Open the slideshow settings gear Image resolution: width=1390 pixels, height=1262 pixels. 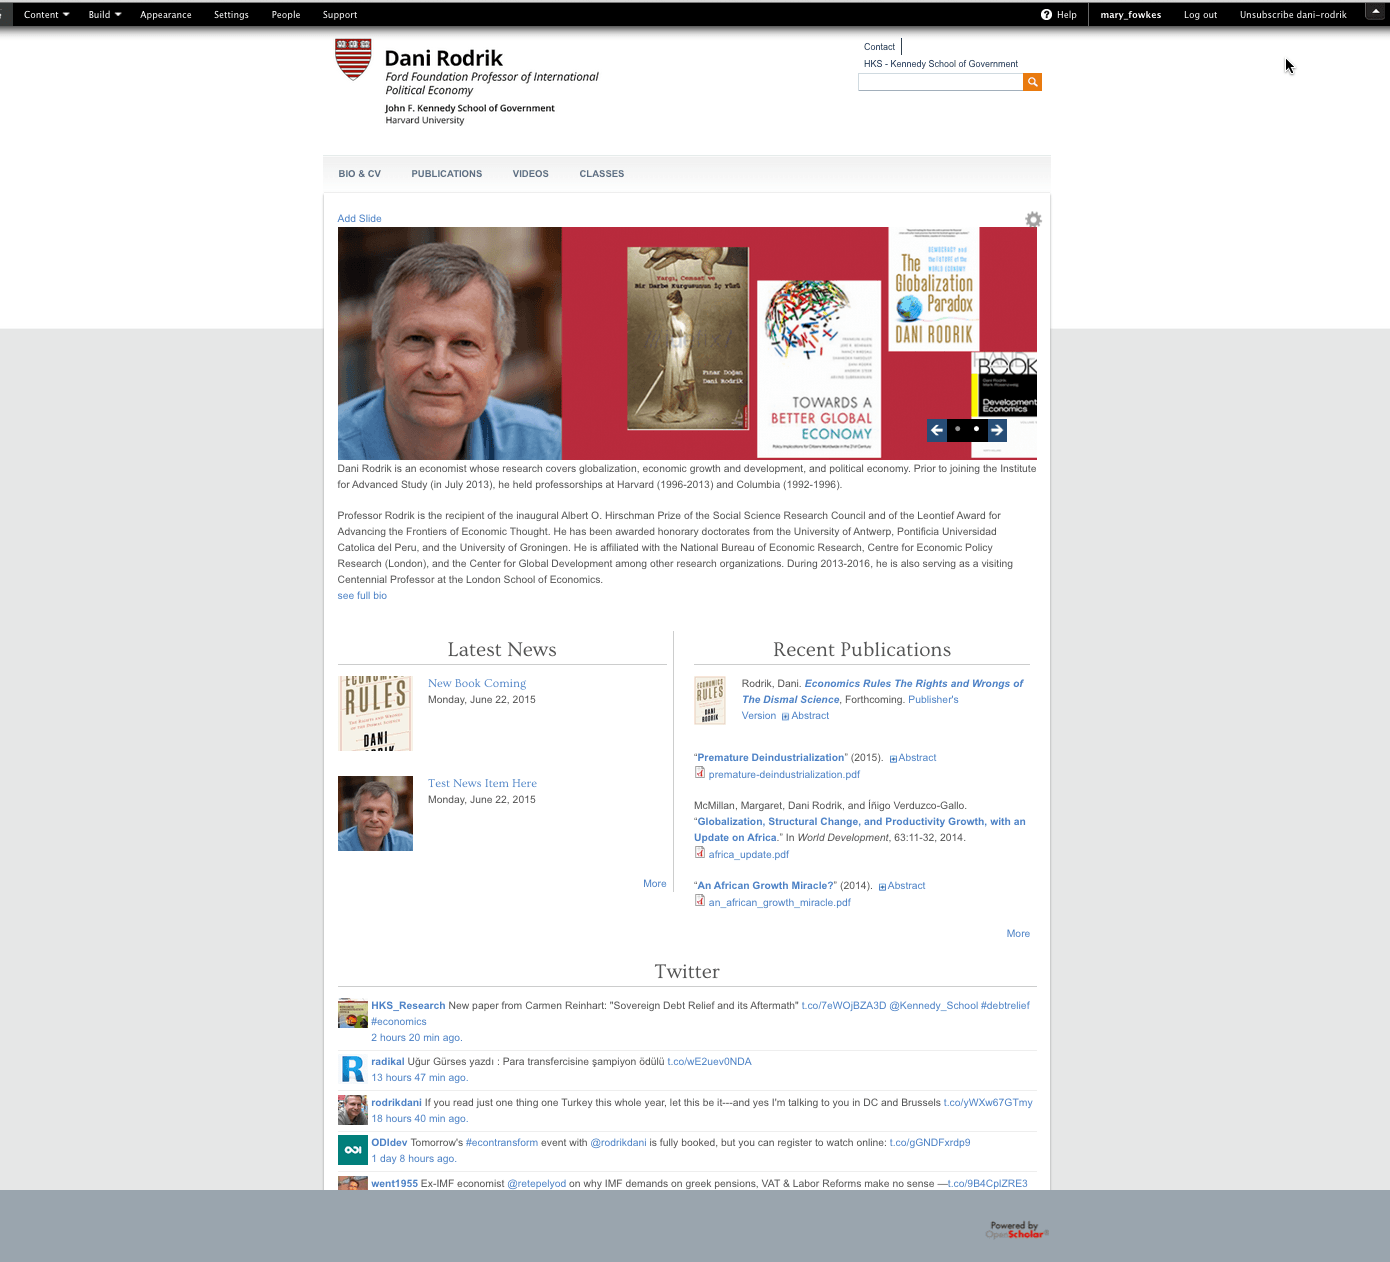coord(1033,219)
